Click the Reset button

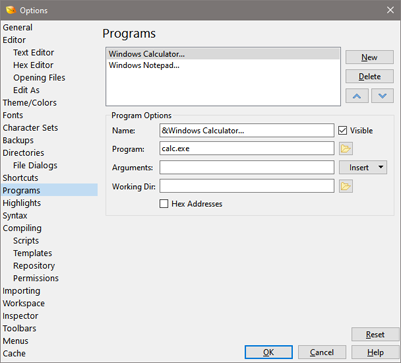(375, 334)
